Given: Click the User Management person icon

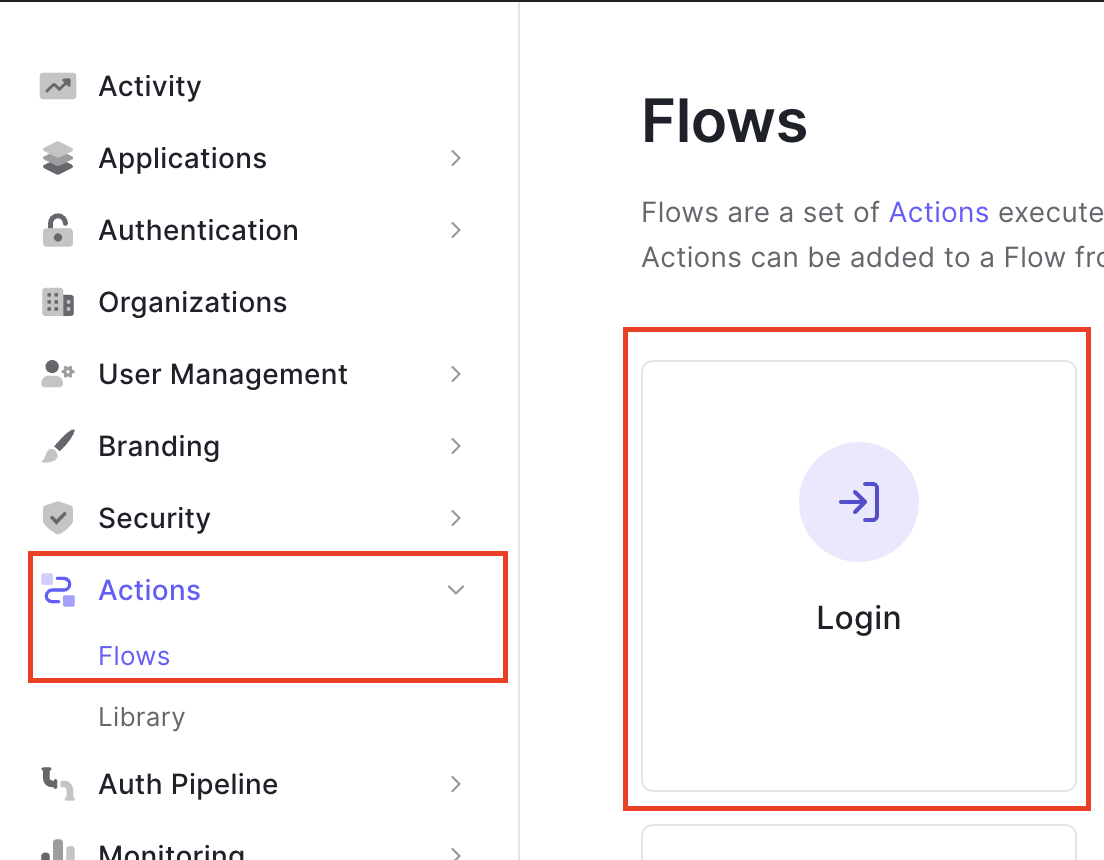Looking at the screenshot, I should pyautogui.click(x=57, y=374).
